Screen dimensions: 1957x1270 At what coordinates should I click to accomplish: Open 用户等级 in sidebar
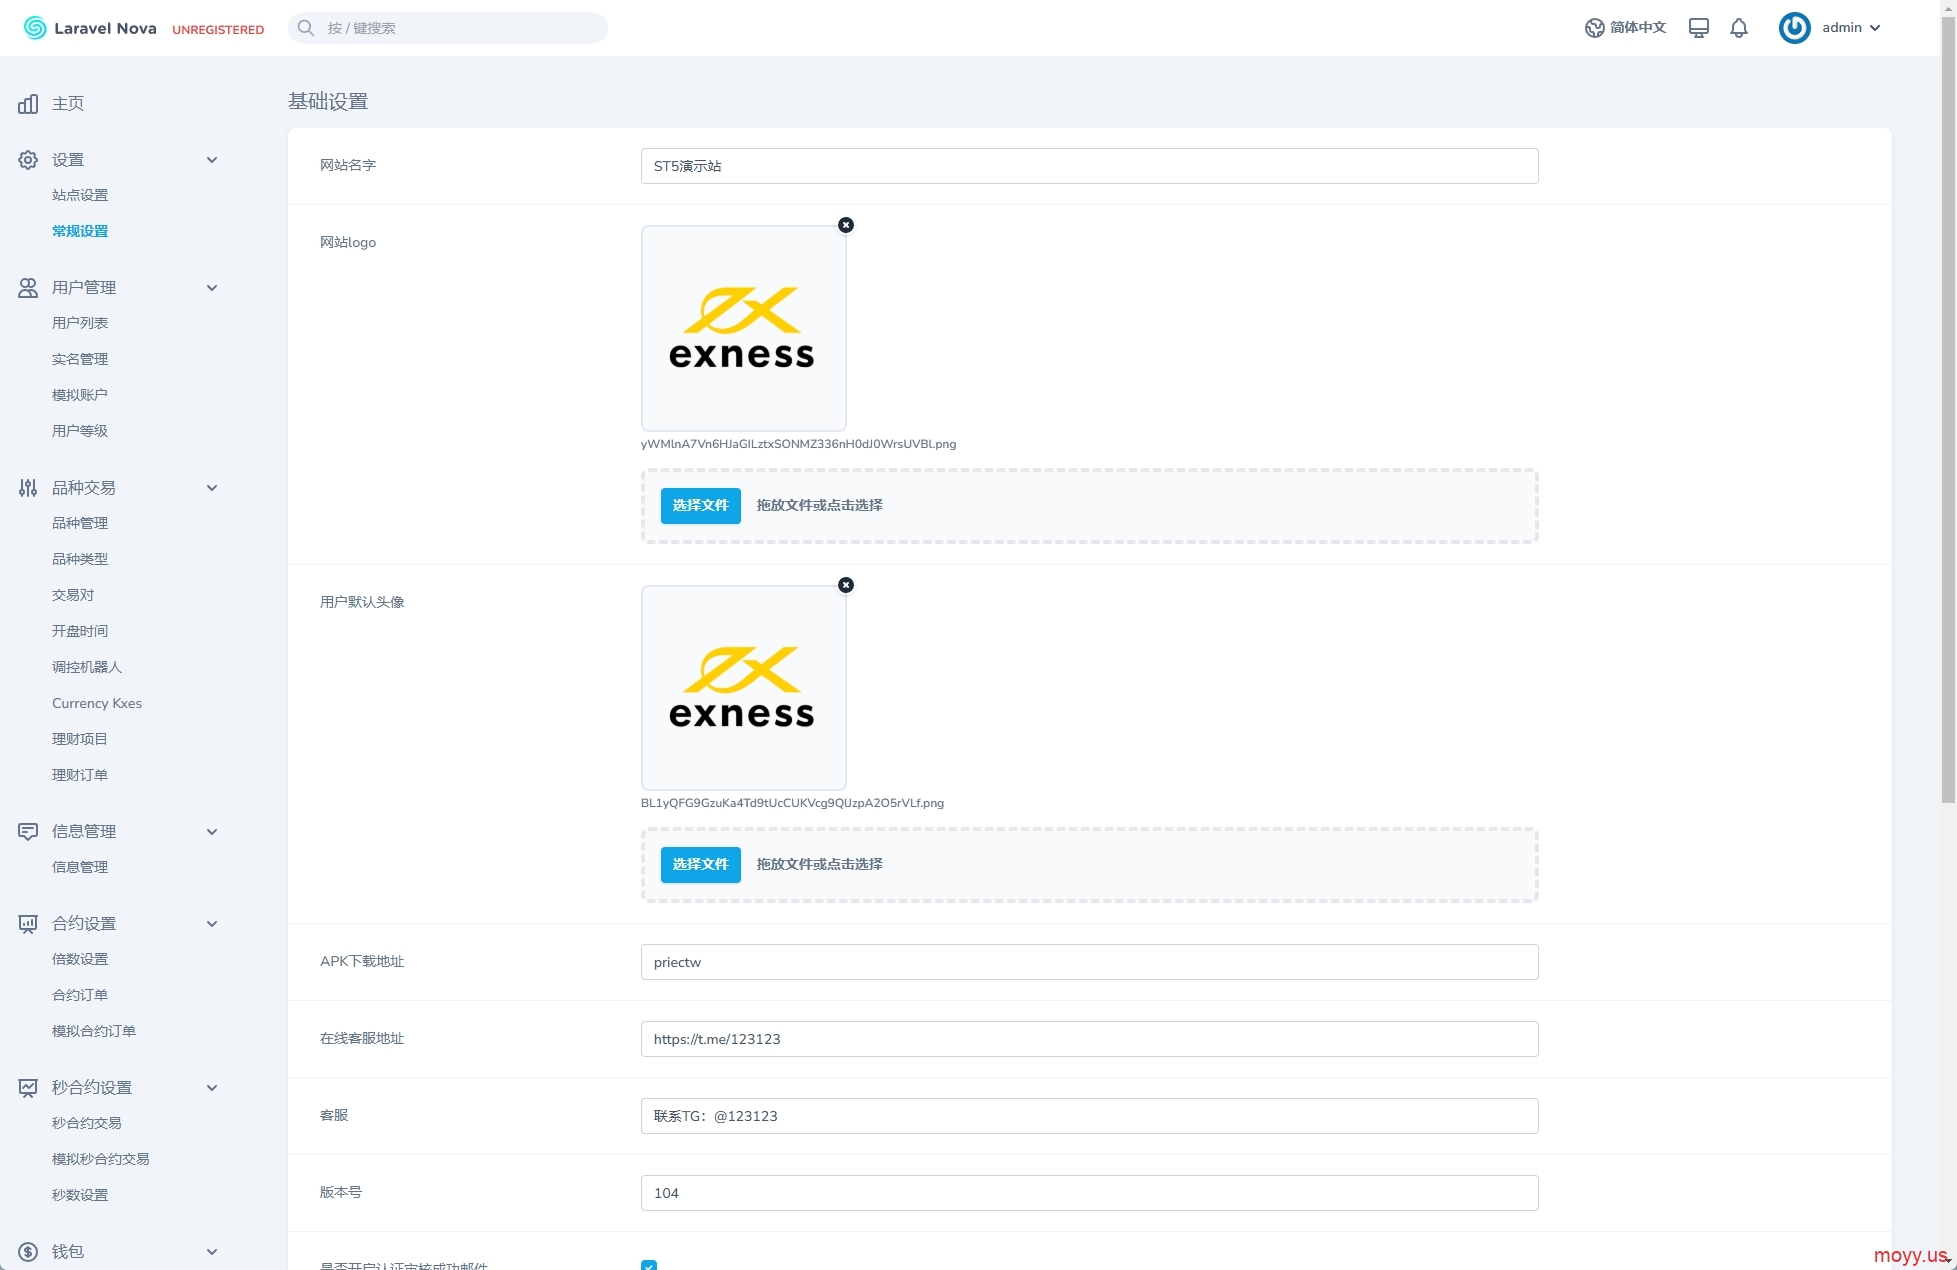[80, 431]
